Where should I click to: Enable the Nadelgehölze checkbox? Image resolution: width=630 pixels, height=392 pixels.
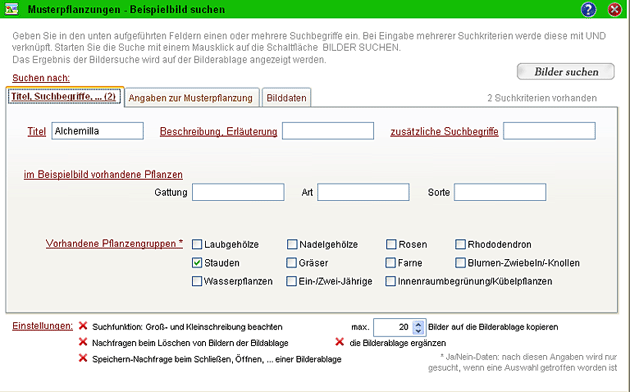point(292,244)
